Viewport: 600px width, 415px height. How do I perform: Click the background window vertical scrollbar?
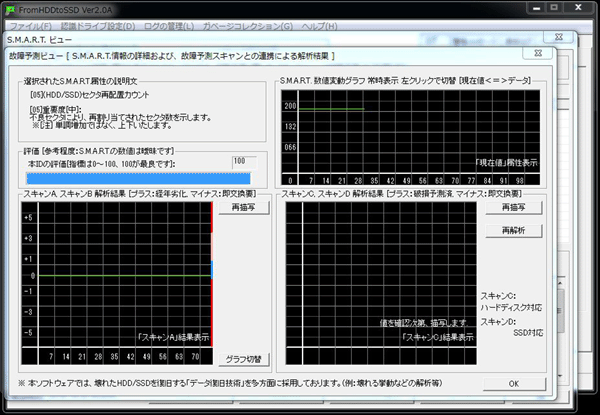[561, 330]
